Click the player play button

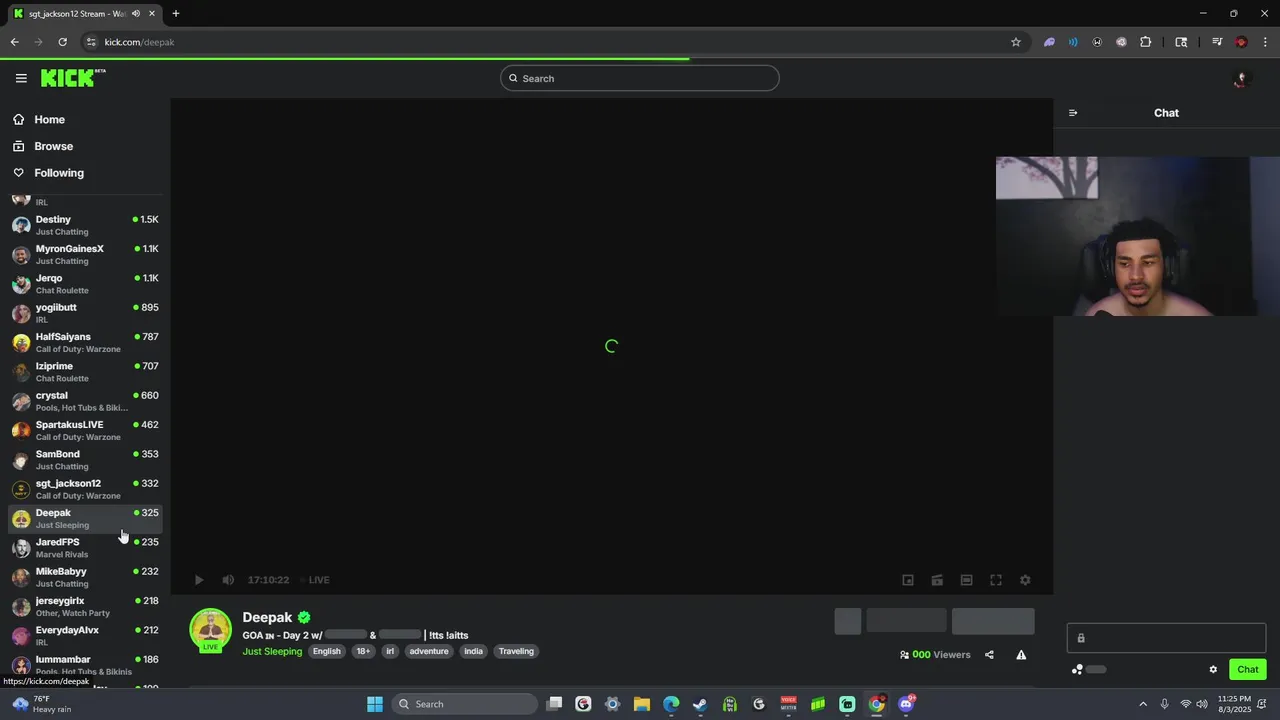coord(199,580)
